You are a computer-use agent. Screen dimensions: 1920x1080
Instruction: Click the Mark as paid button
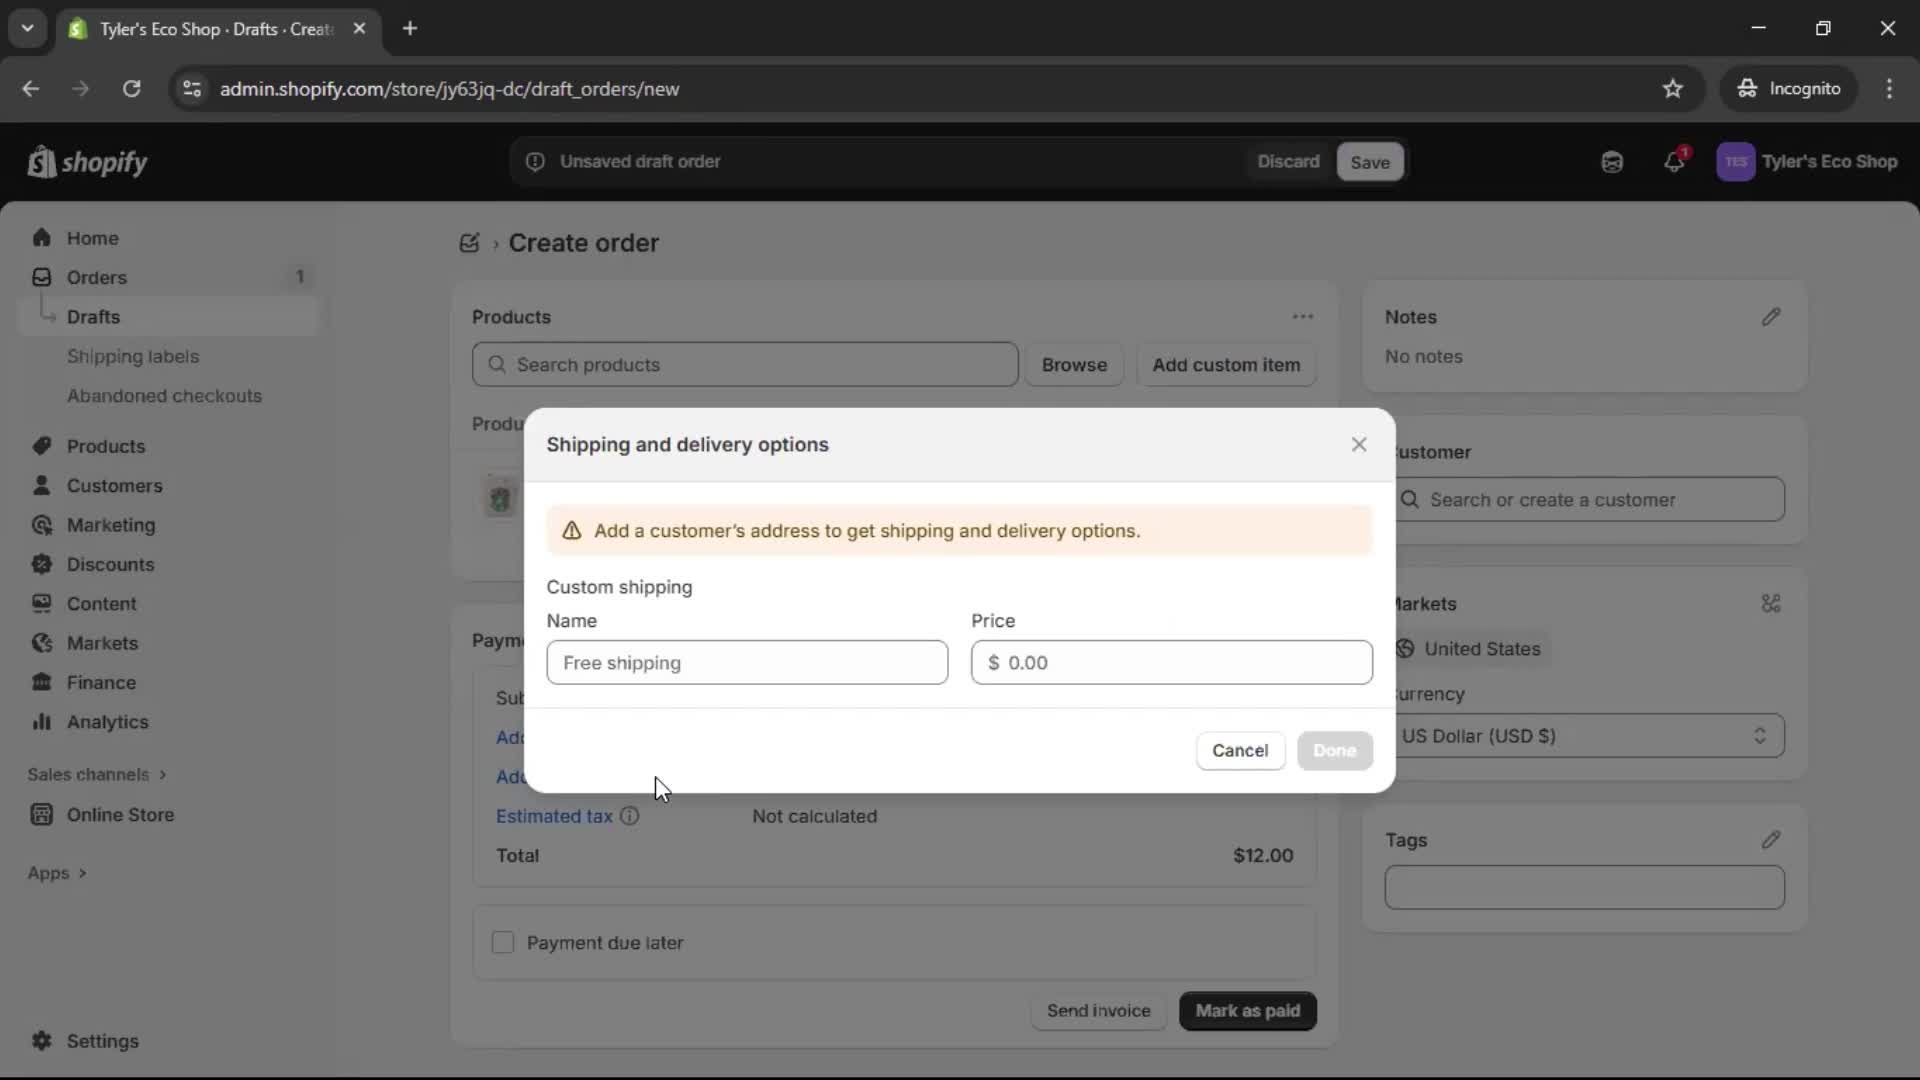tap(1247, 1011)
